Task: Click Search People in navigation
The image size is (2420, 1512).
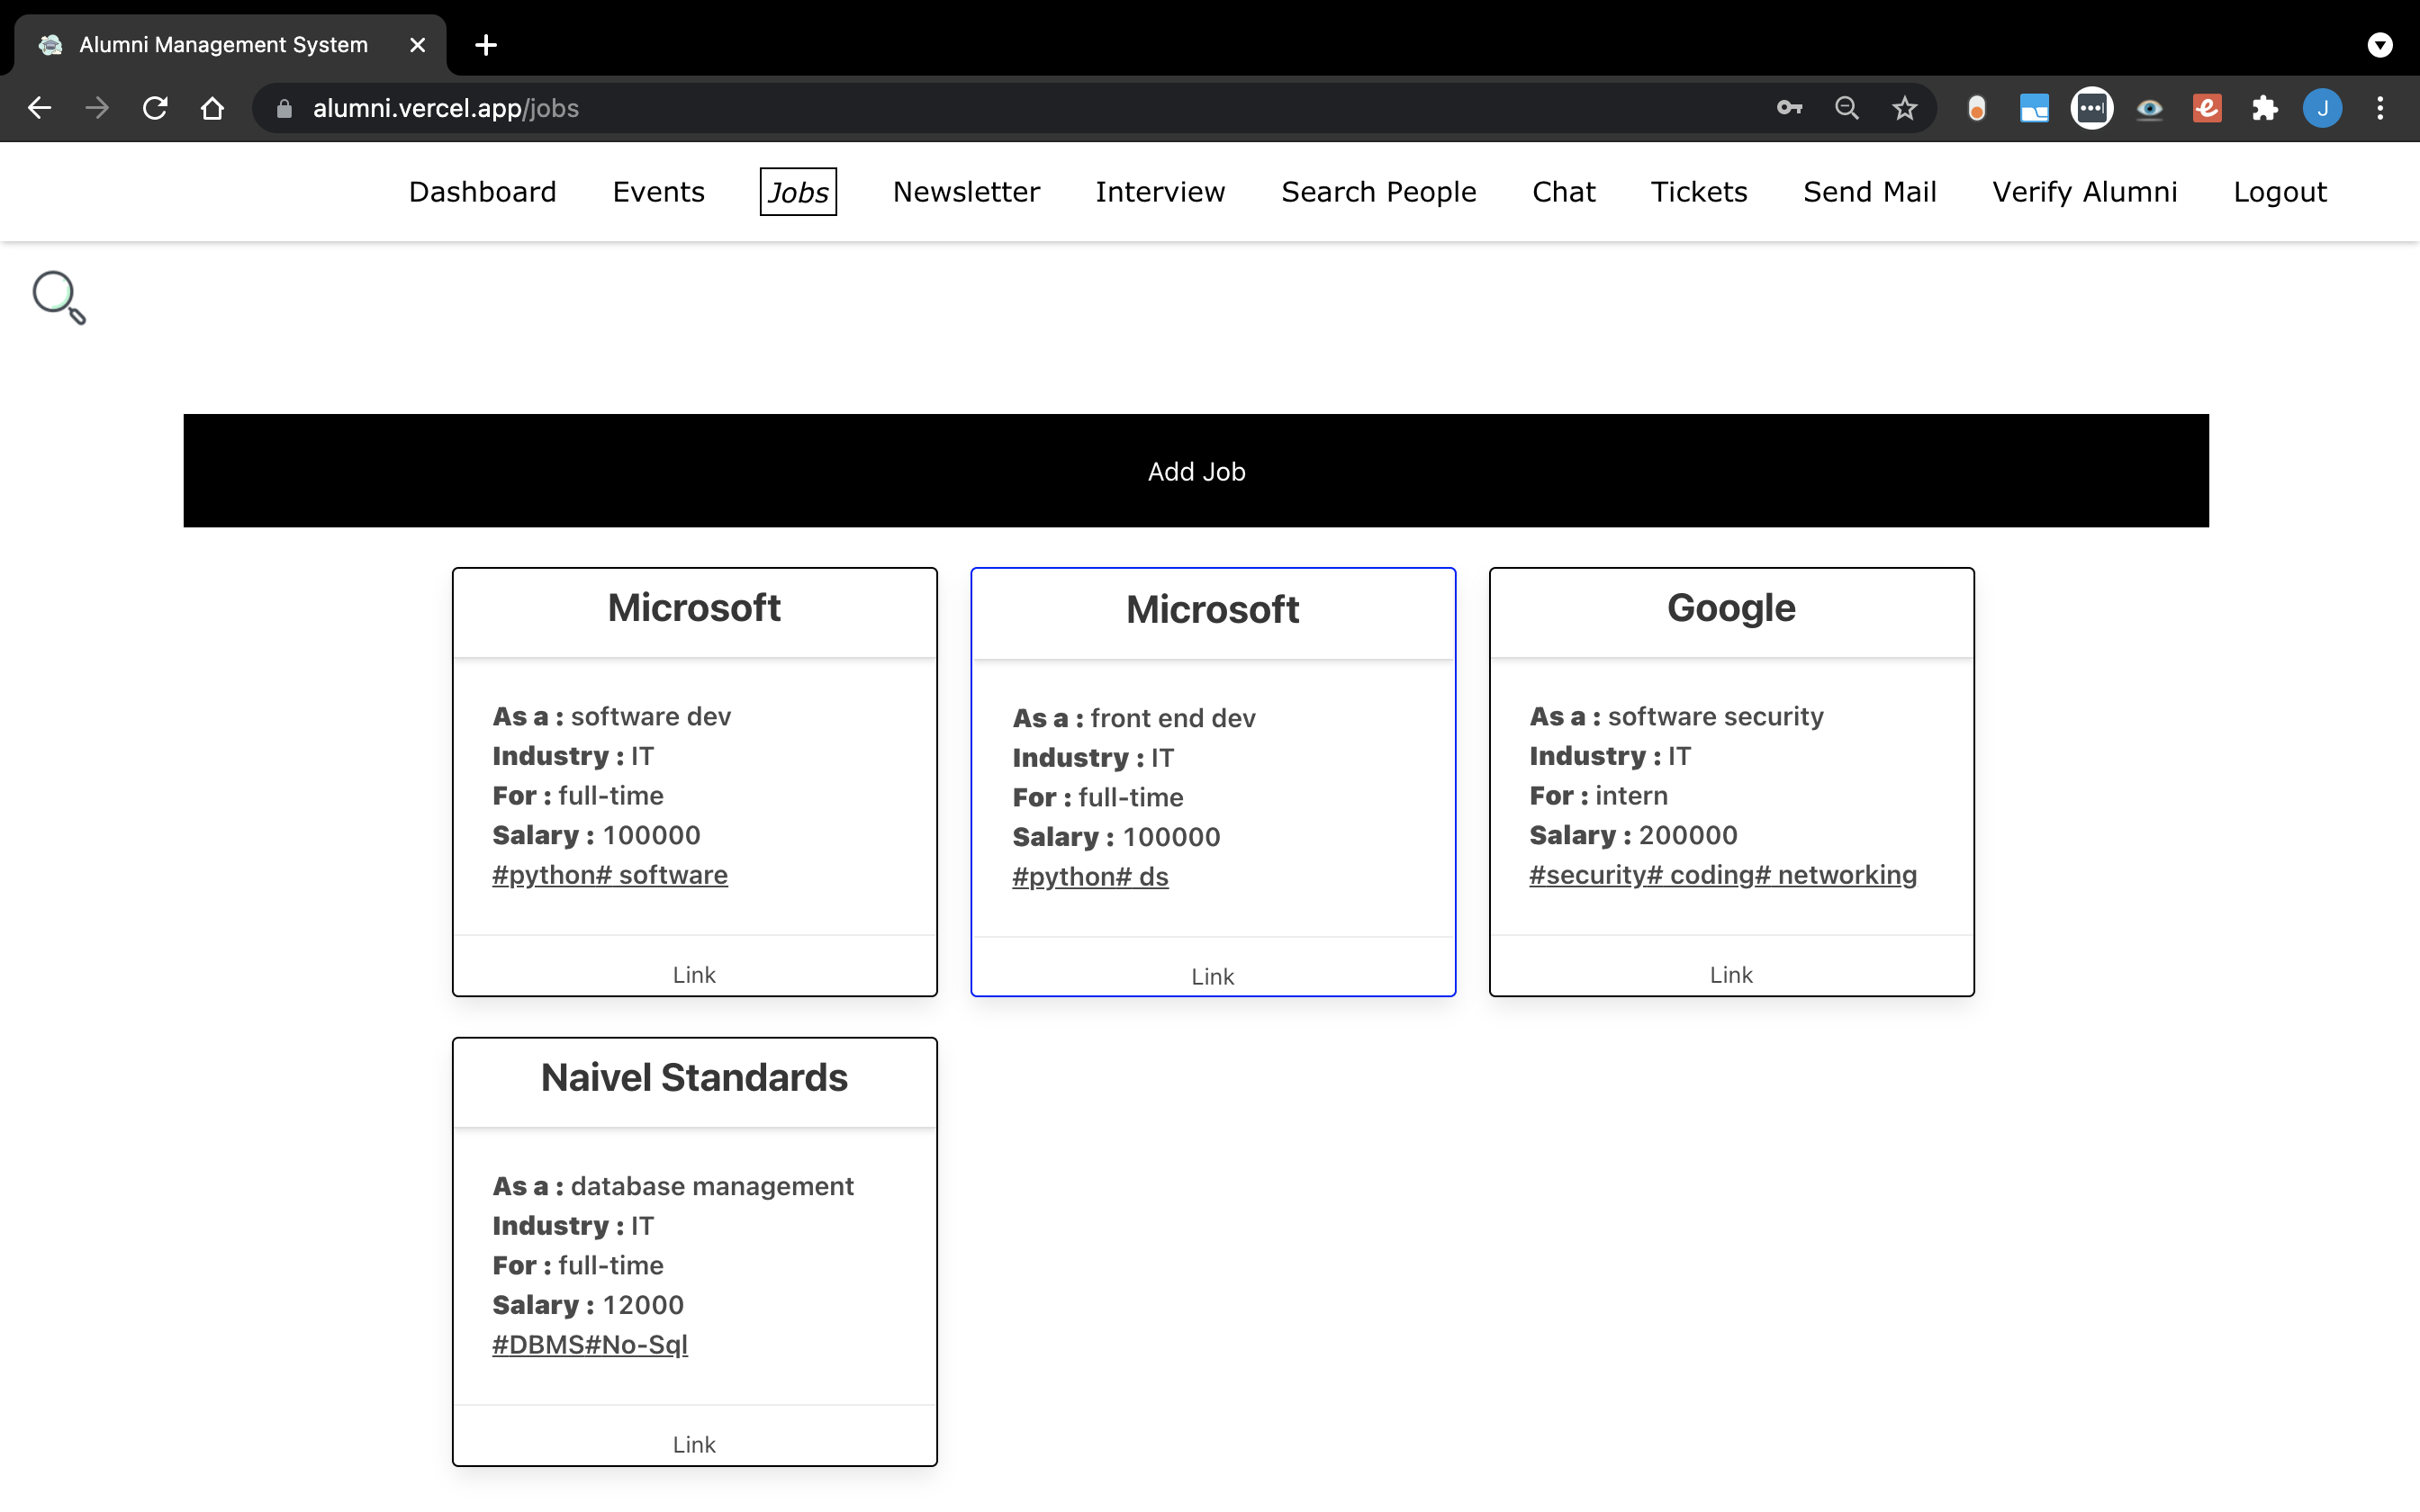Action: pos(1378,192)
